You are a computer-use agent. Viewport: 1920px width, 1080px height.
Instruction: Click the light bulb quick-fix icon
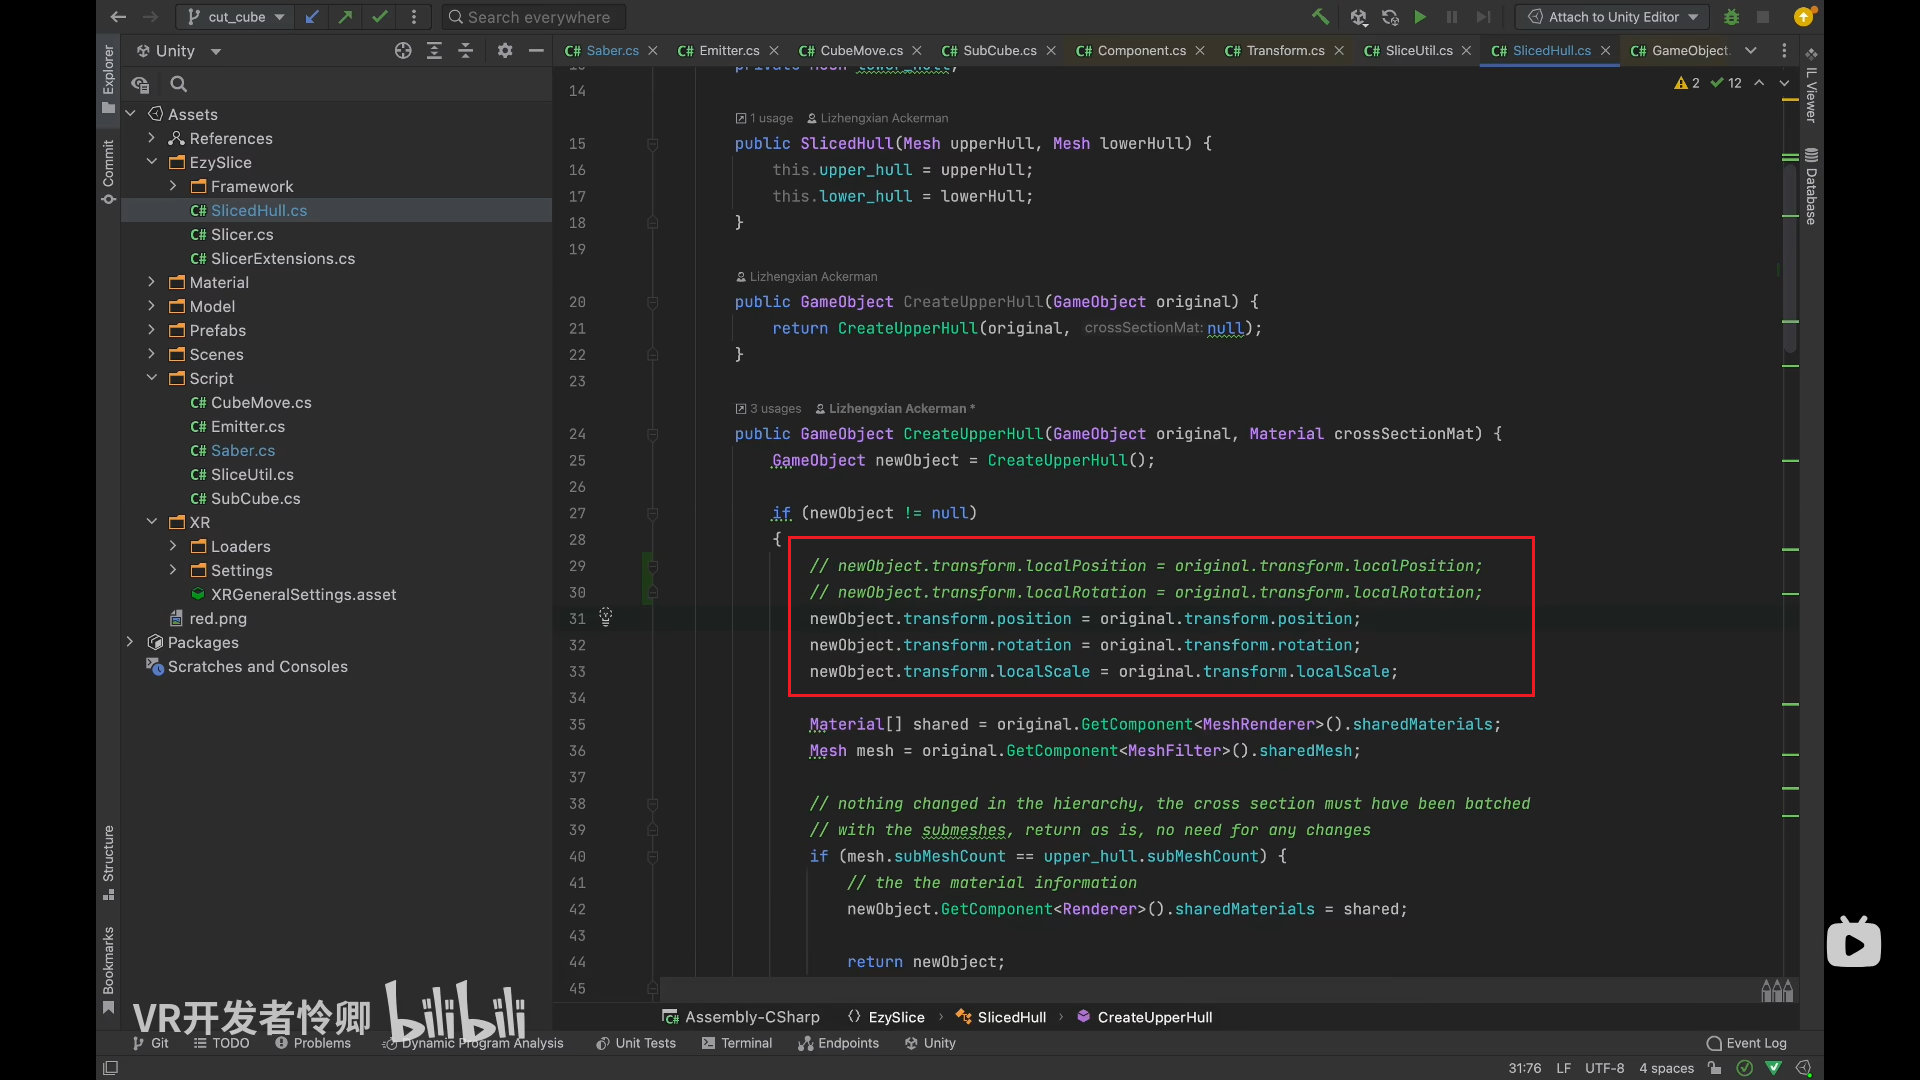605,617
